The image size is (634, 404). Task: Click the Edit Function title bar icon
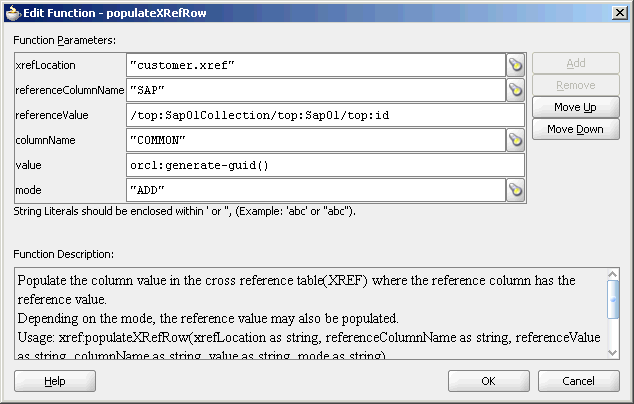click(x=13, y=13)
